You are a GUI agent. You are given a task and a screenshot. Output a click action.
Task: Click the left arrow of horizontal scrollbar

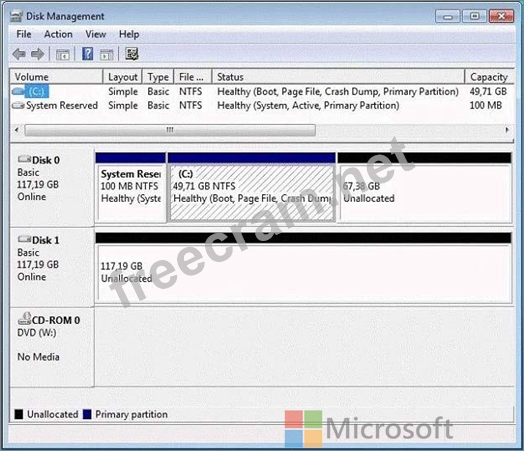click(x=17, y=130)
